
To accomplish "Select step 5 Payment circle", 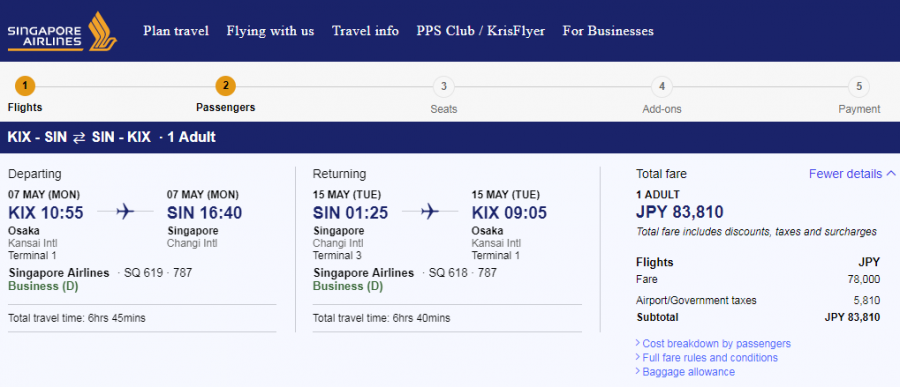I will click(x=859, y=87).
